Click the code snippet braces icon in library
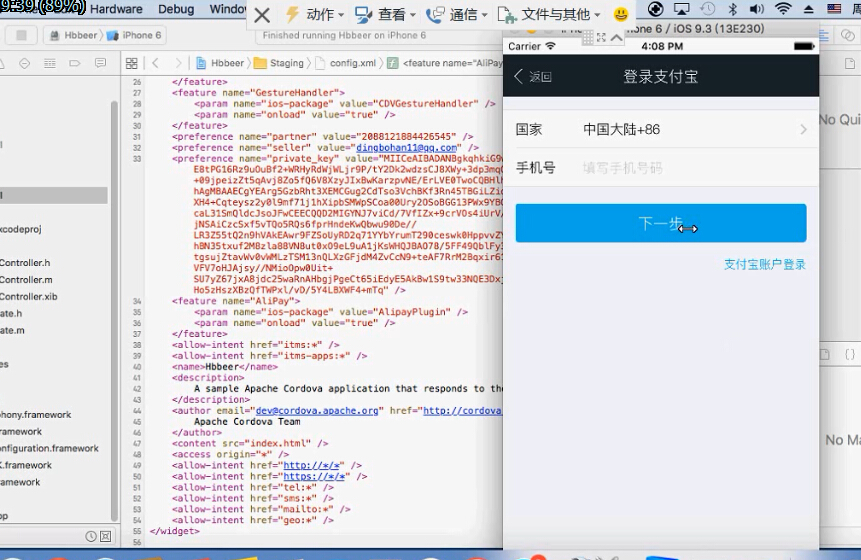861x560 pixels. click(x=849, y=355)
